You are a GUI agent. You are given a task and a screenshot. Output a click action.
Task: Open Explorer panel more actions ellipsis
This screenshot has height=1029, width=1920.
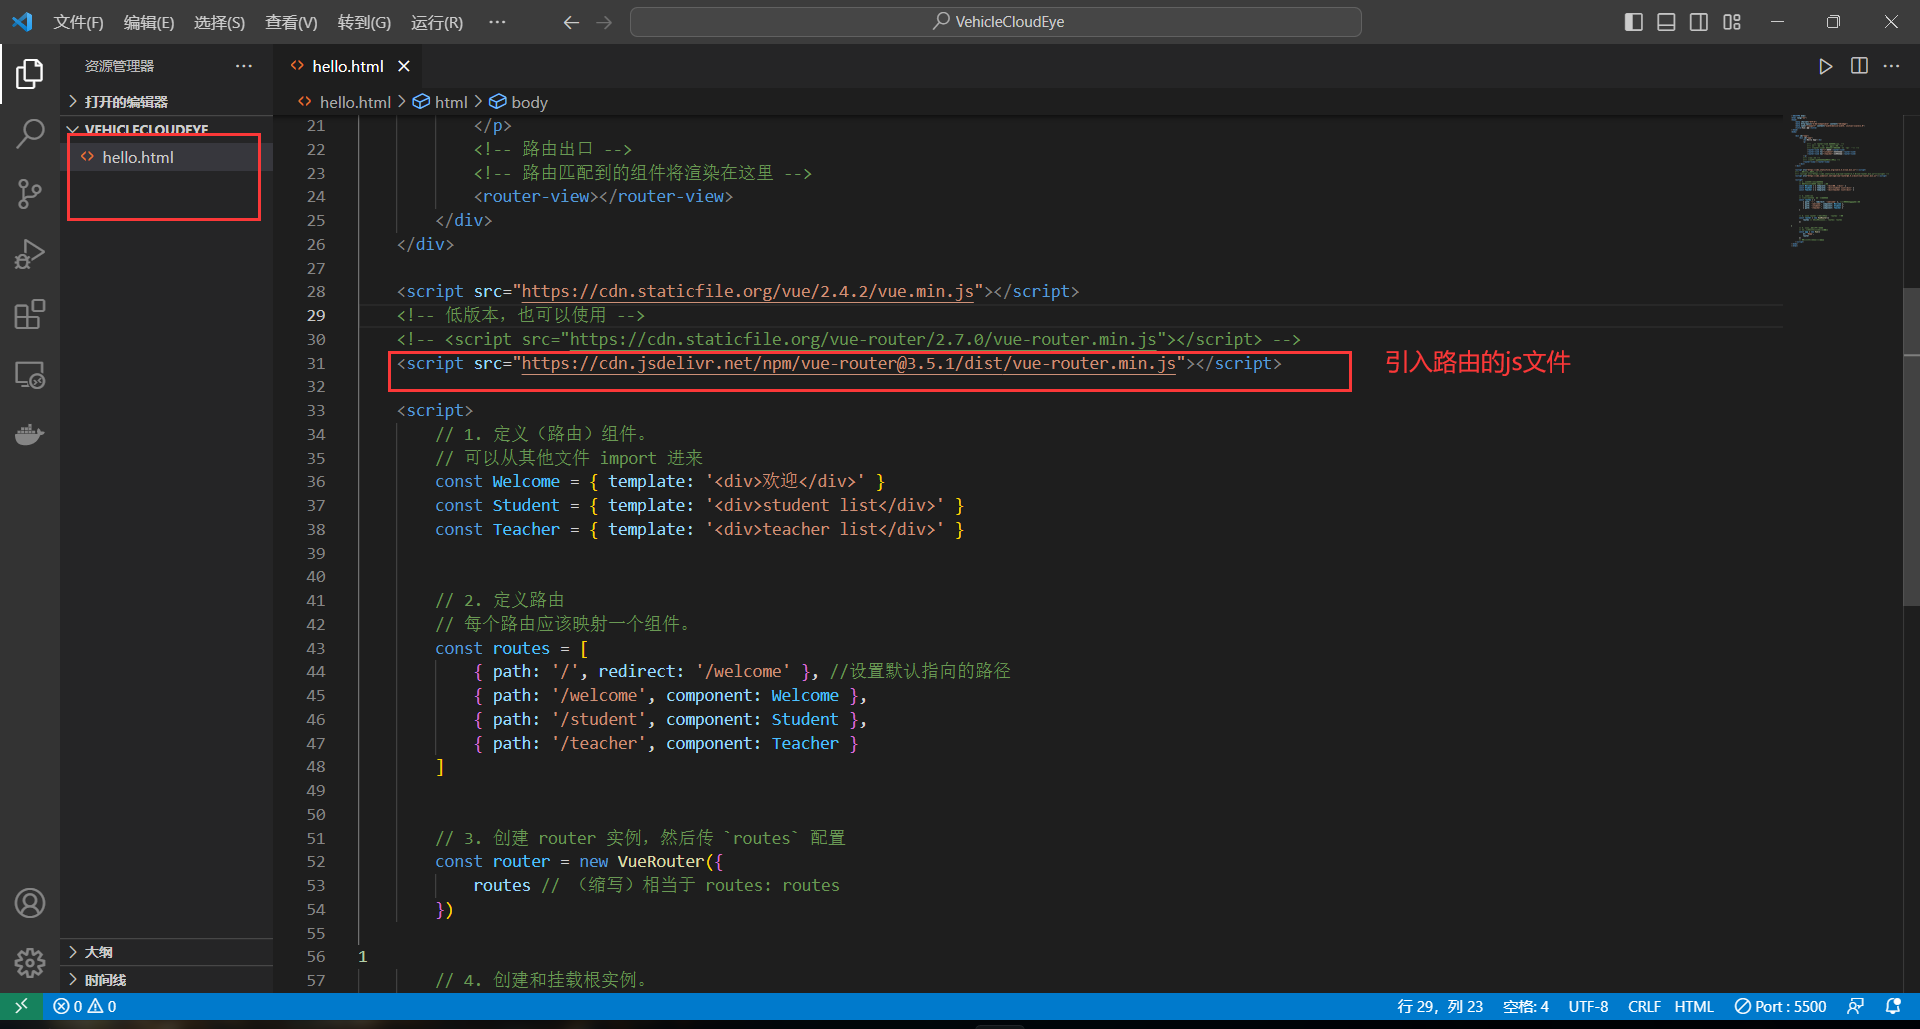click(x=244, y=66)
